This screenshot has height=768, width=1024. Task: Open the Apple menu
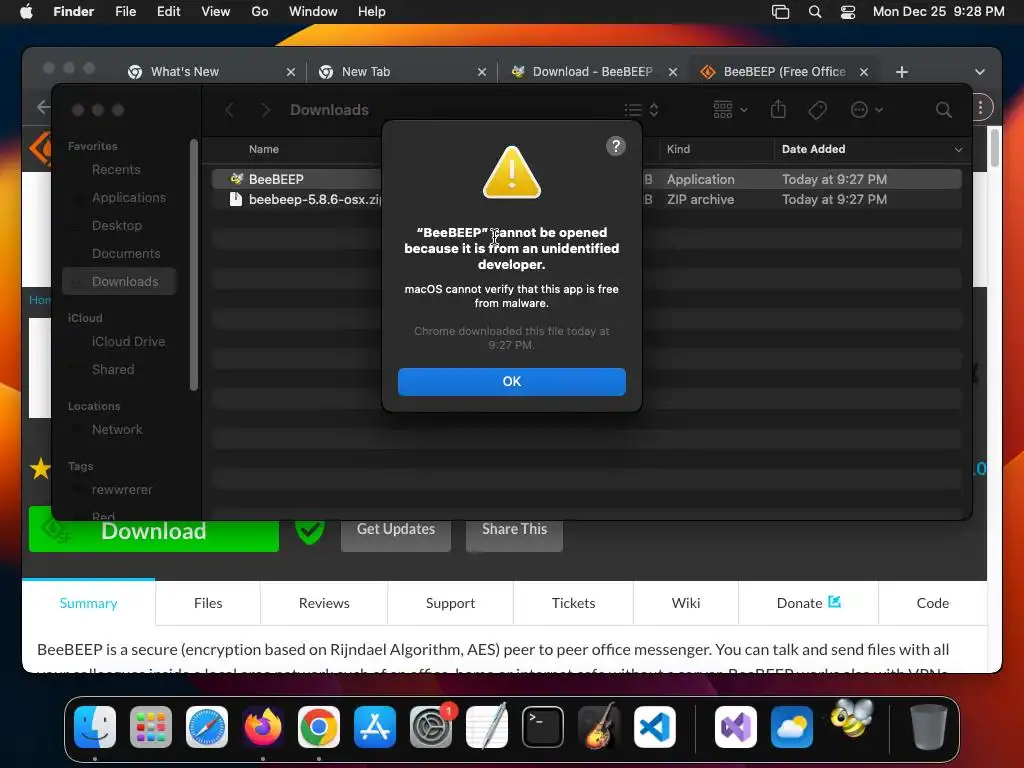pyautogui.click(x=26, y=11)
